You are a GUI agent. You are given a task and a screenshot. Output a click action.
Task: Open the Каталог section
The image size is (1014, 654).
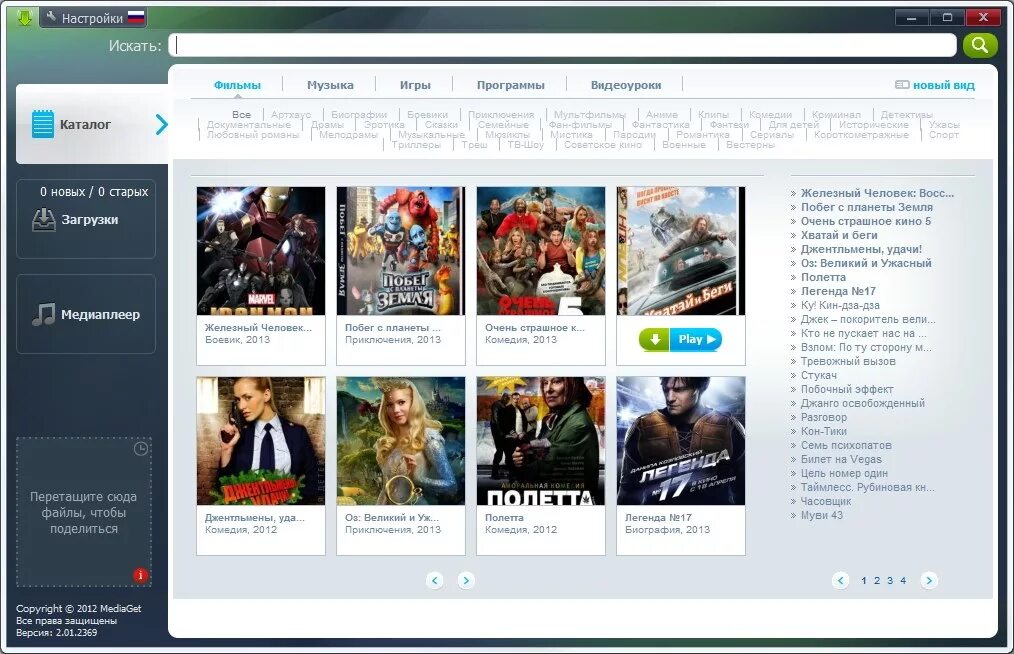(92, 124)
